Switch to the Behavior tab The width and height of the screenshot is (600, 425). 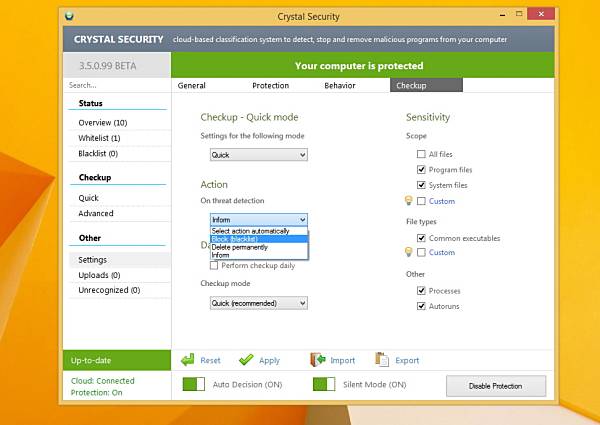tap(340, 85)
